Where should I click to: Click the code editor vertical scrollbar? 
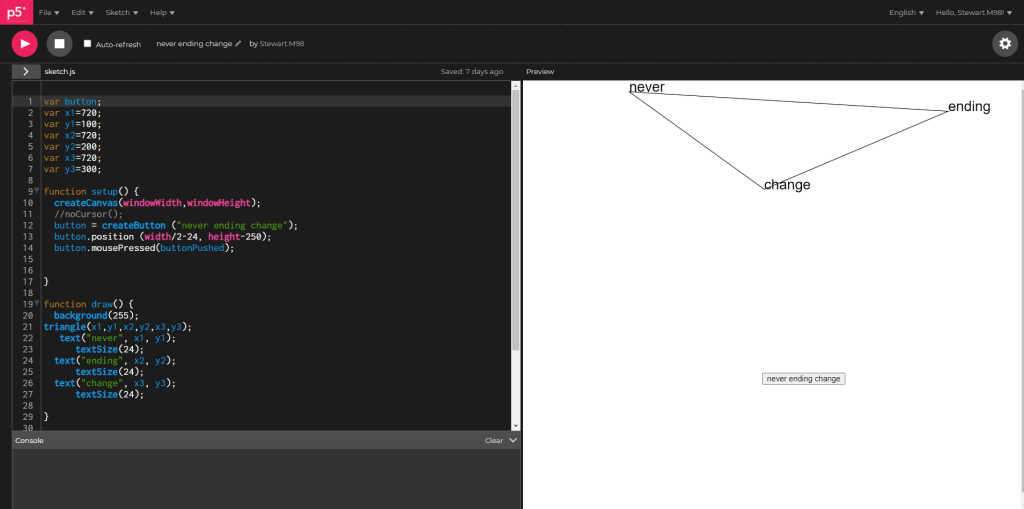[516, 220]
